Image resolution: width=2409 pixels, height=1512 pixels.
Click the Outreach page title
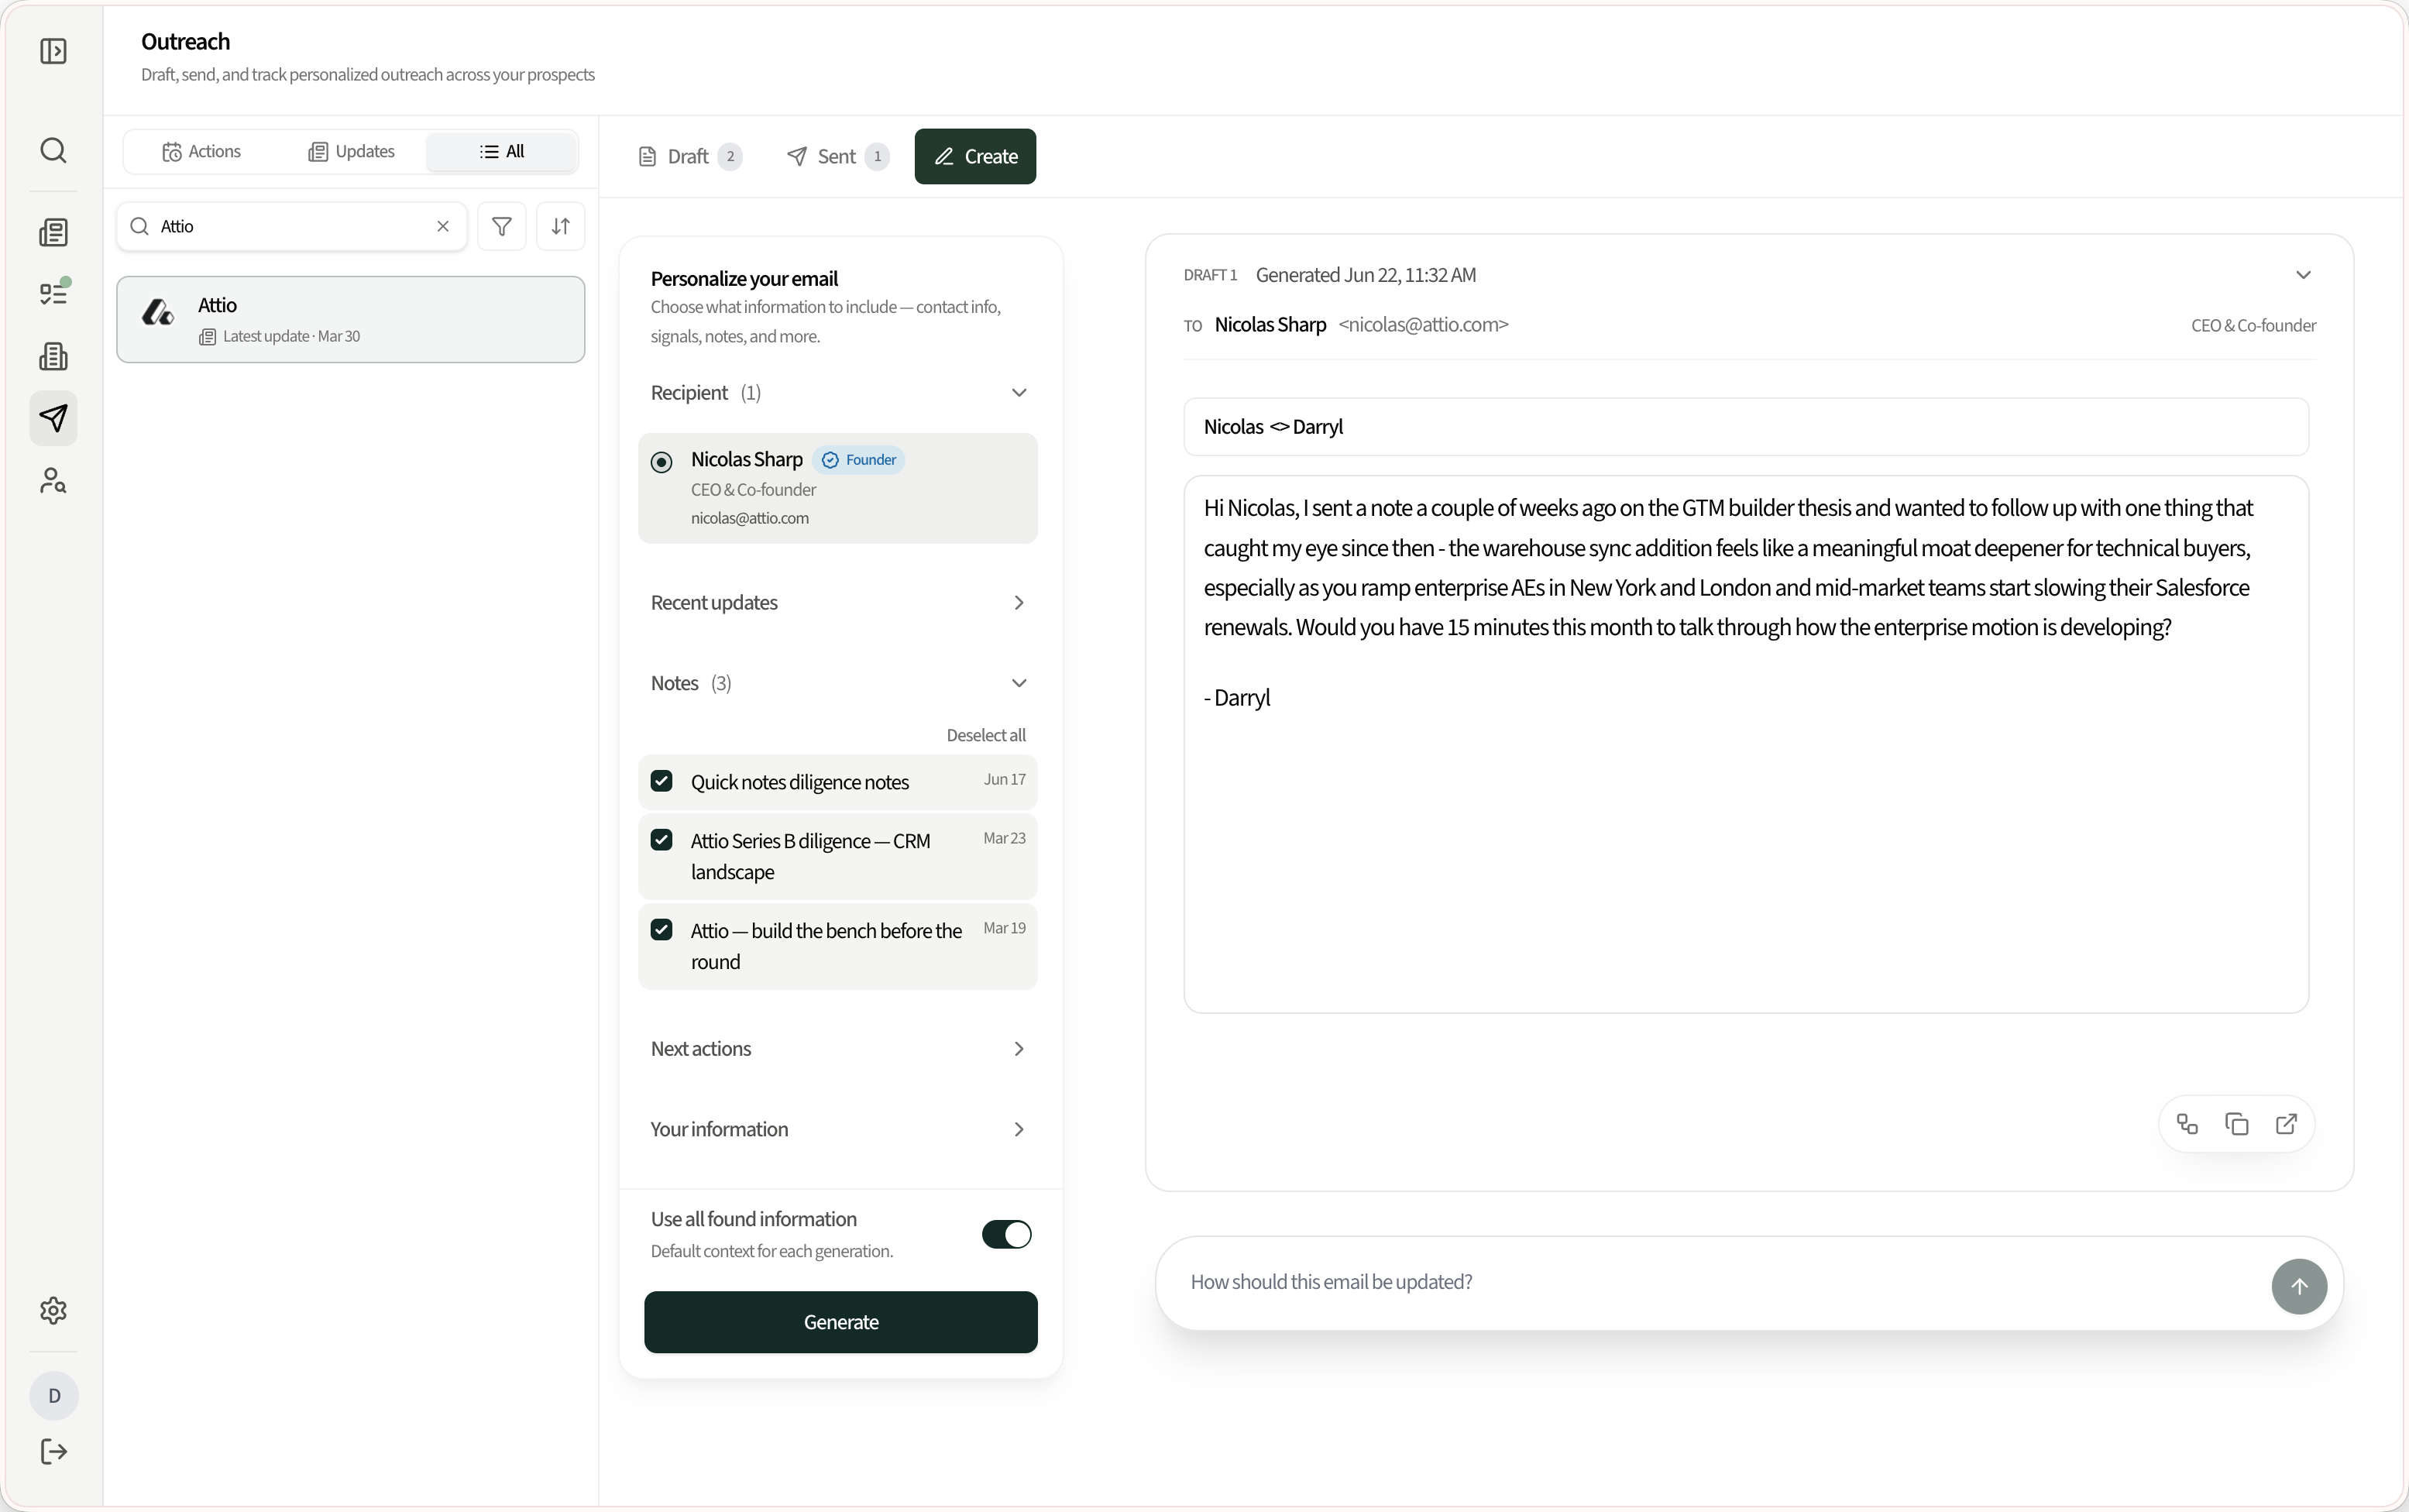[x=185, y=42]
